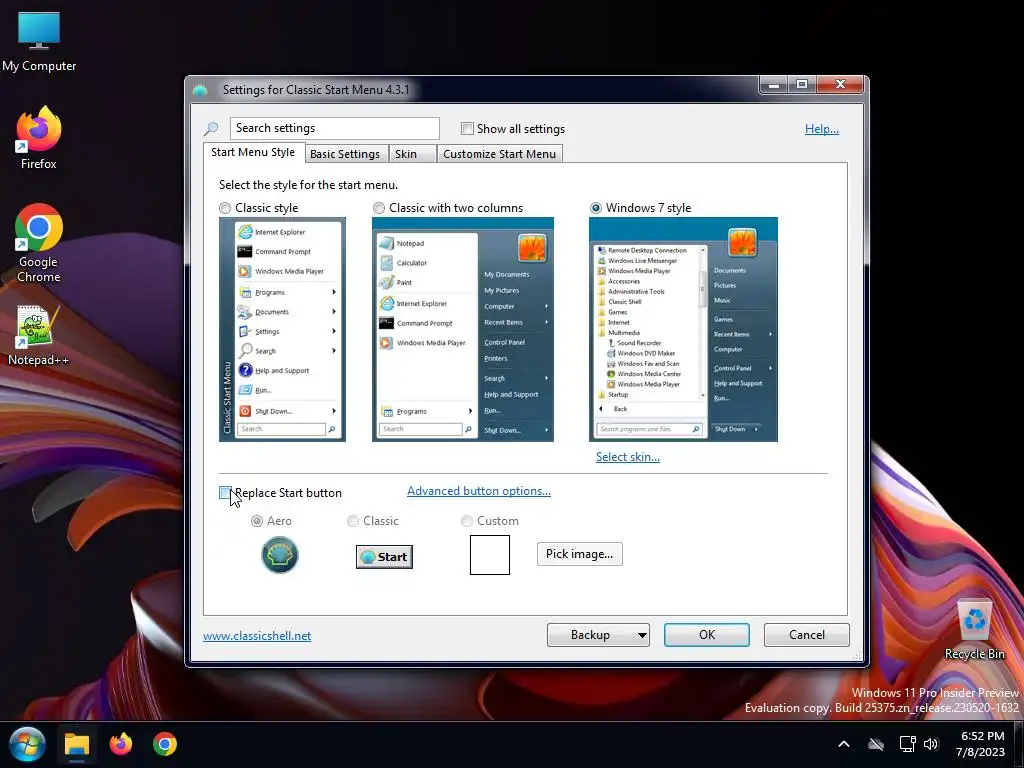Image resolution: width=1024 pixels, height=768 pixels.
Task: Open the network tray icon
Action: pos(907,744)
